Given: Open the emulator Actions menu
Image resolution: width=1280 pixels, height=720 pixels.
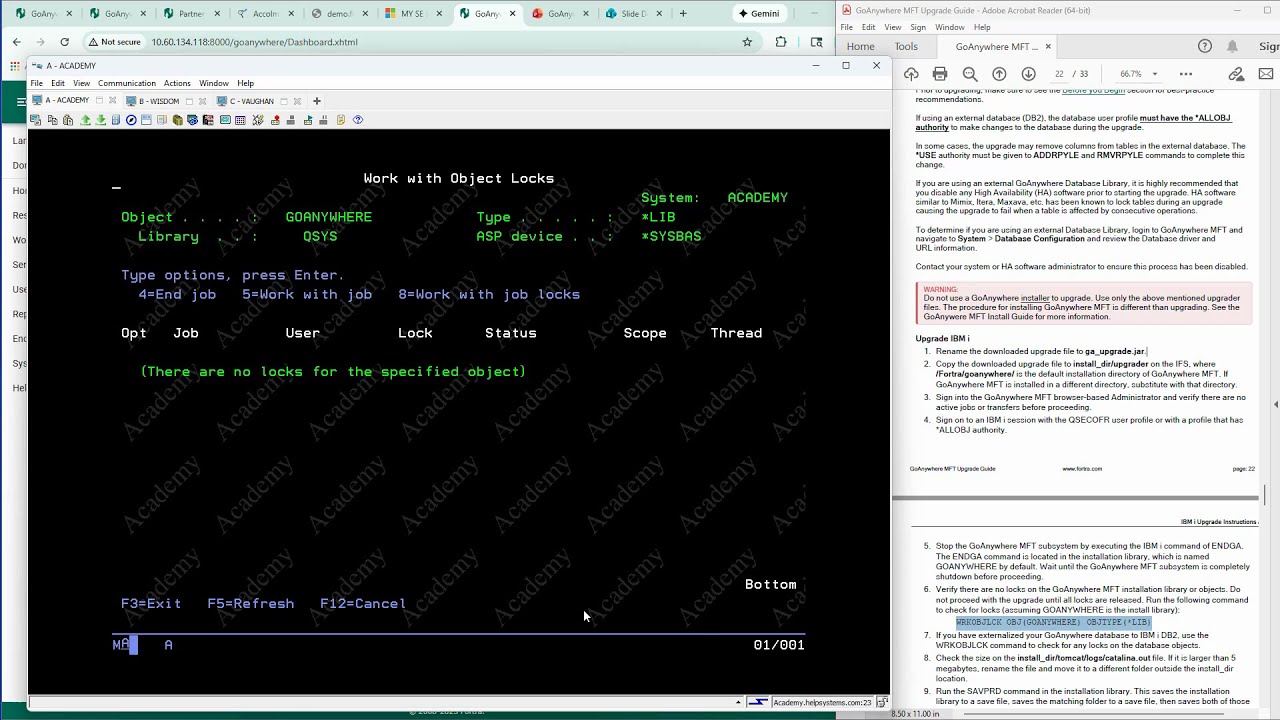Looking at the screenshot, I should tap(177, 83).
